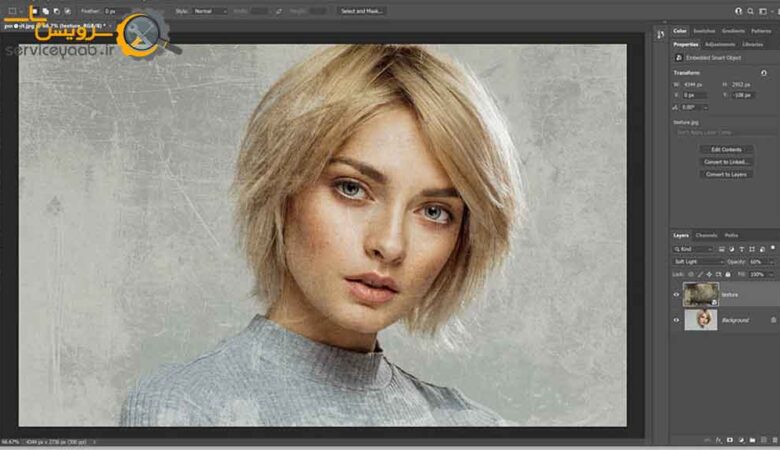780x450 pixels.
Task: Toggle the pixel layers filter icon
Action: [x=721, y=249]
